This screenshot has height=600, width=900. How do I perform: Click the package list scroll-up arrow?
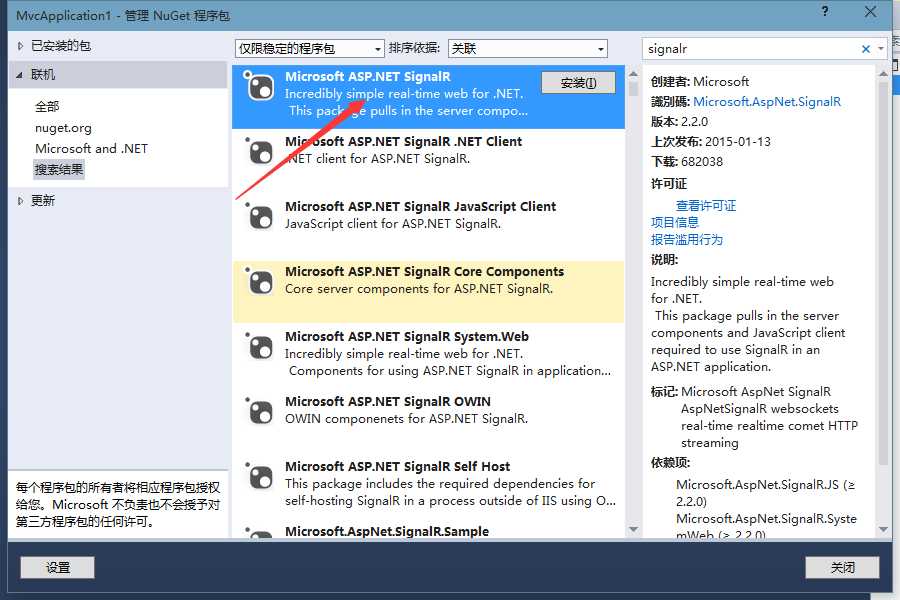pyautogui.click(x=633, y=74)
